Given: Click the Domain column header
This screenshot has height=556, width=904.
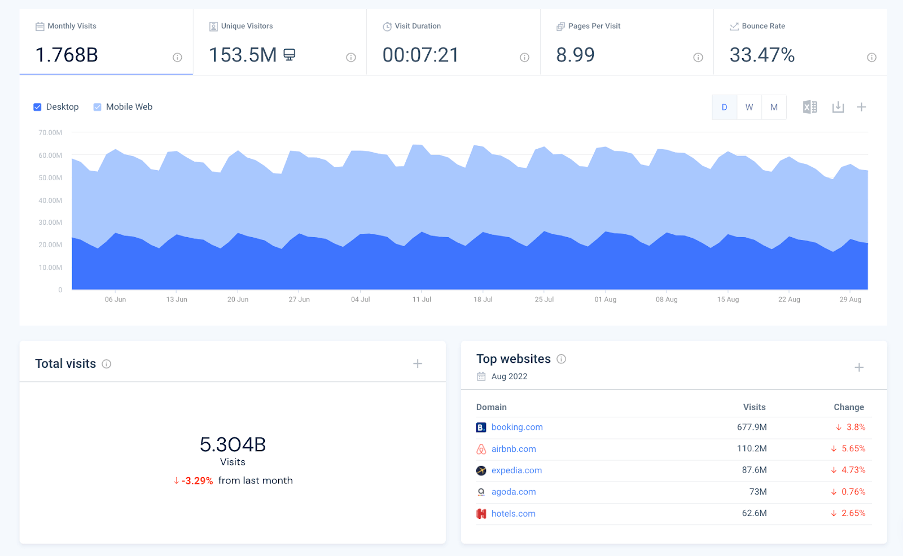Looking at the screenshot, I should point(491,407).
